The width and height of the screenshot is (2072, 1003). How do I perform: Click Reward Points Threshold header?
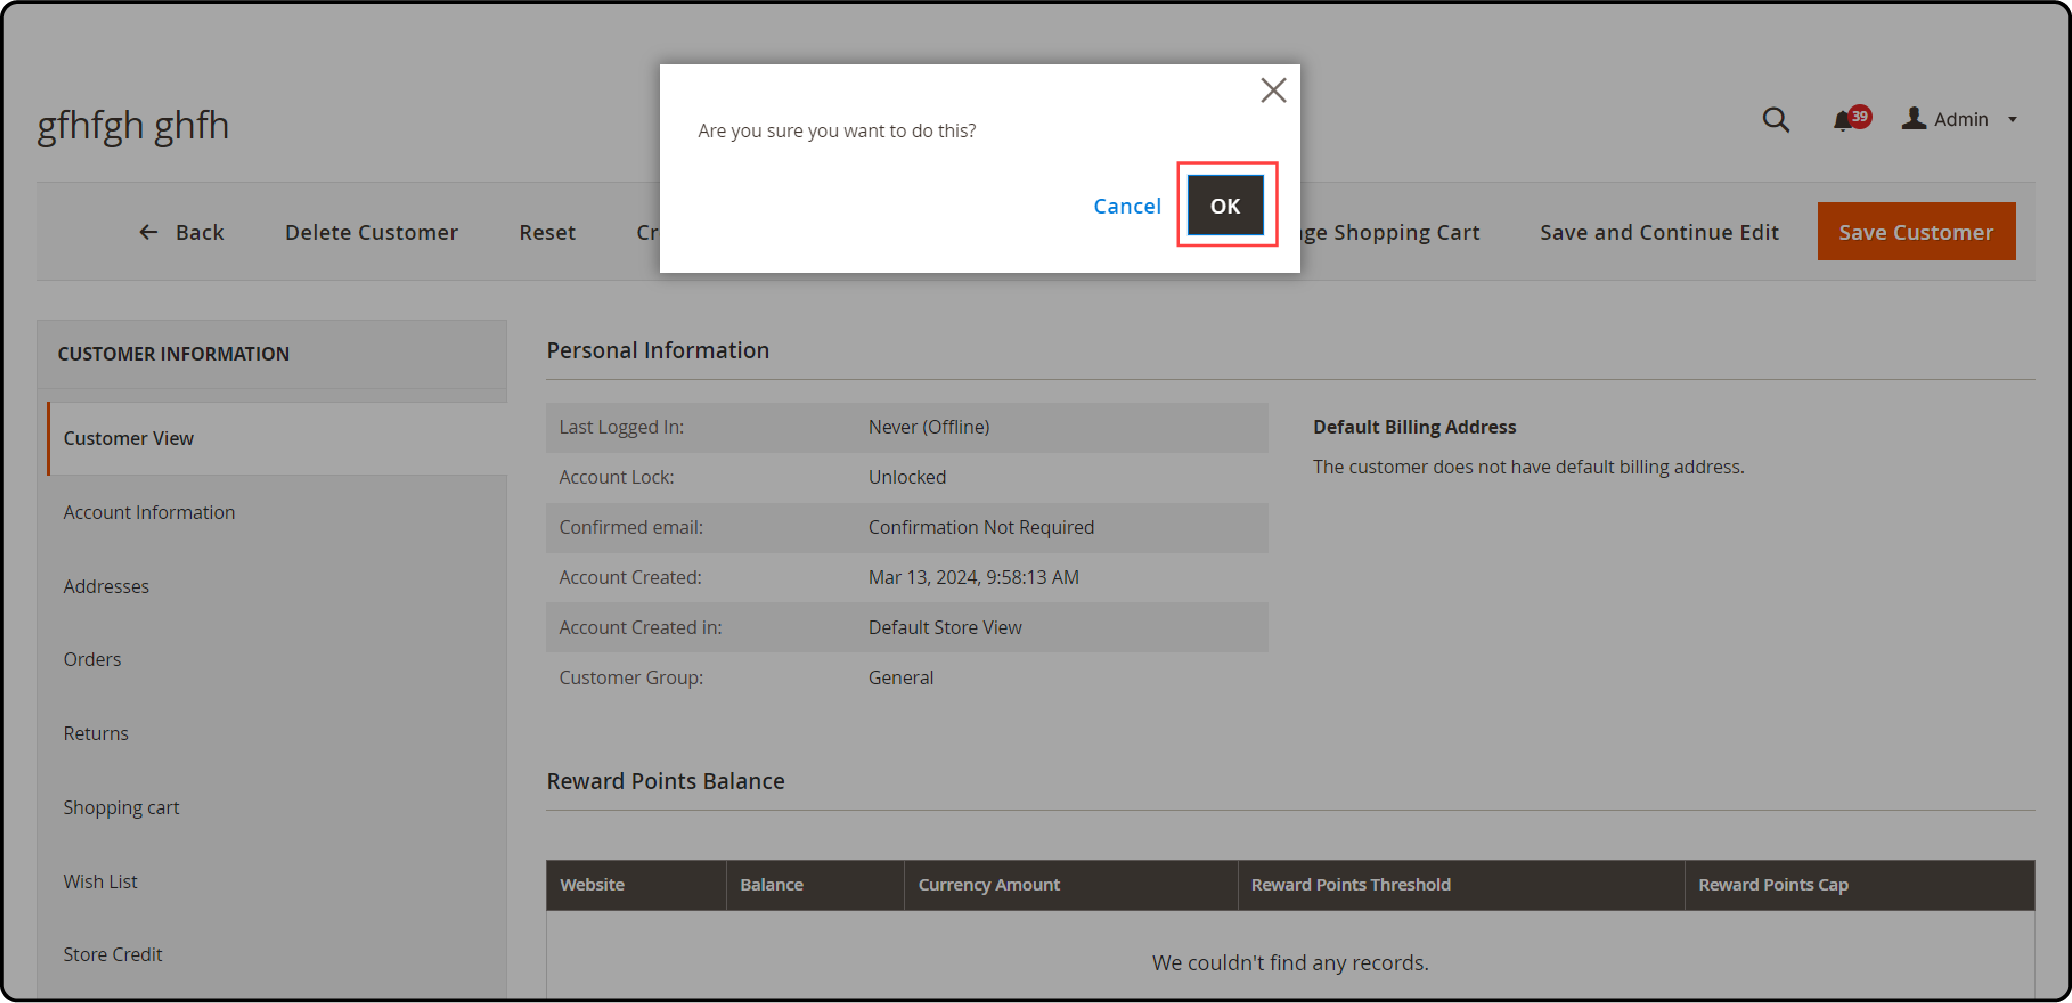(1461, 885)
